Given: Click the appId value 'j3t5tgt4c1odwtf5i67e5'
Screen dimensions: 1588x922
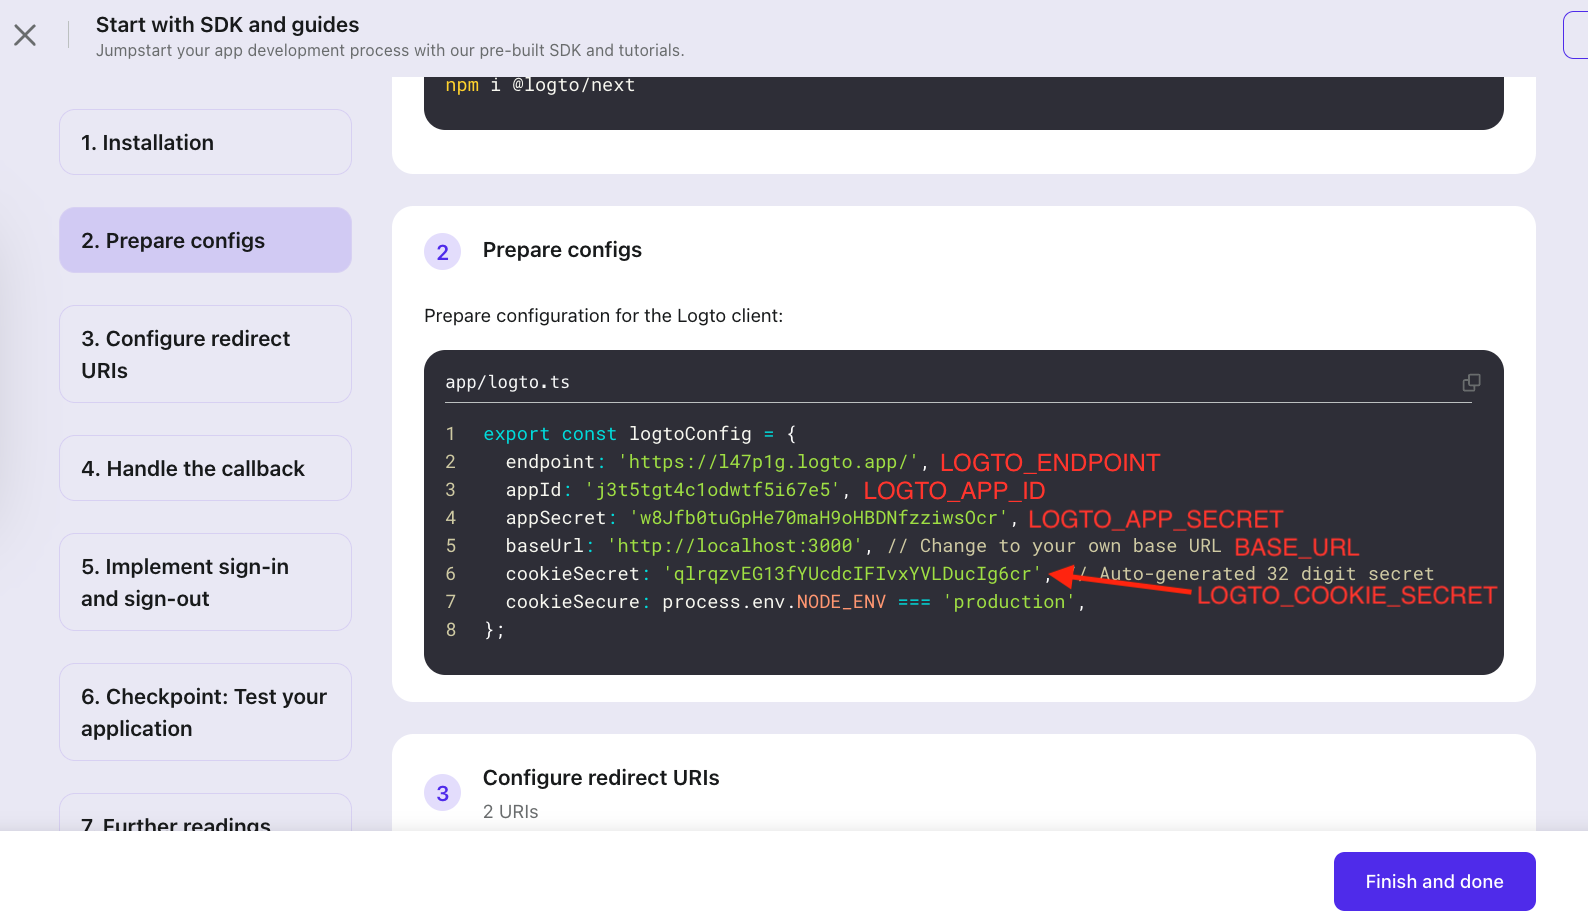Looking at the screenshot, I should (712, 490).
